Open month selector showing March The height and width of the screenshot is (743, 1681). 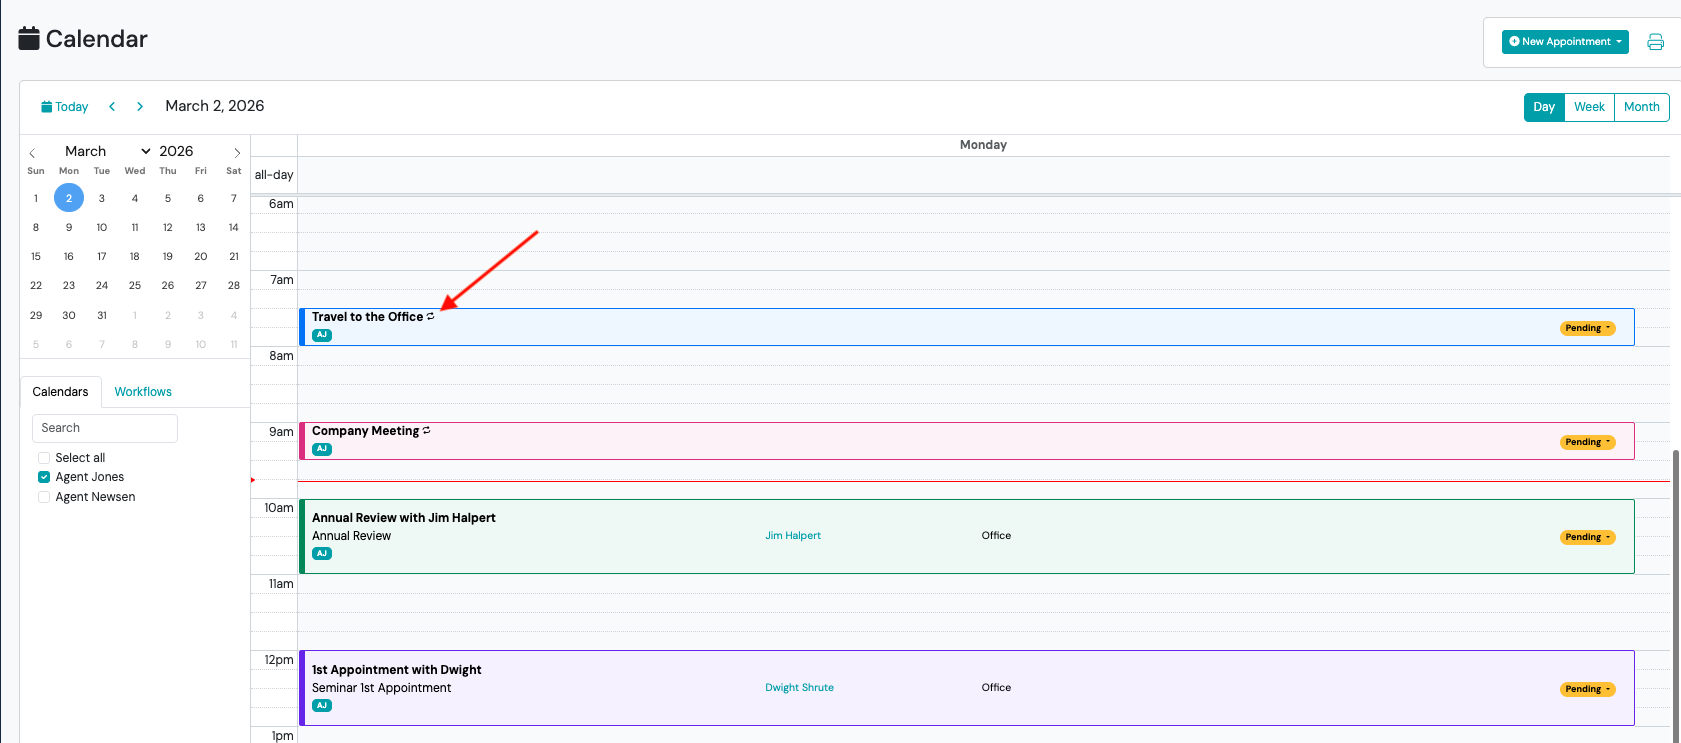point(108,151)
